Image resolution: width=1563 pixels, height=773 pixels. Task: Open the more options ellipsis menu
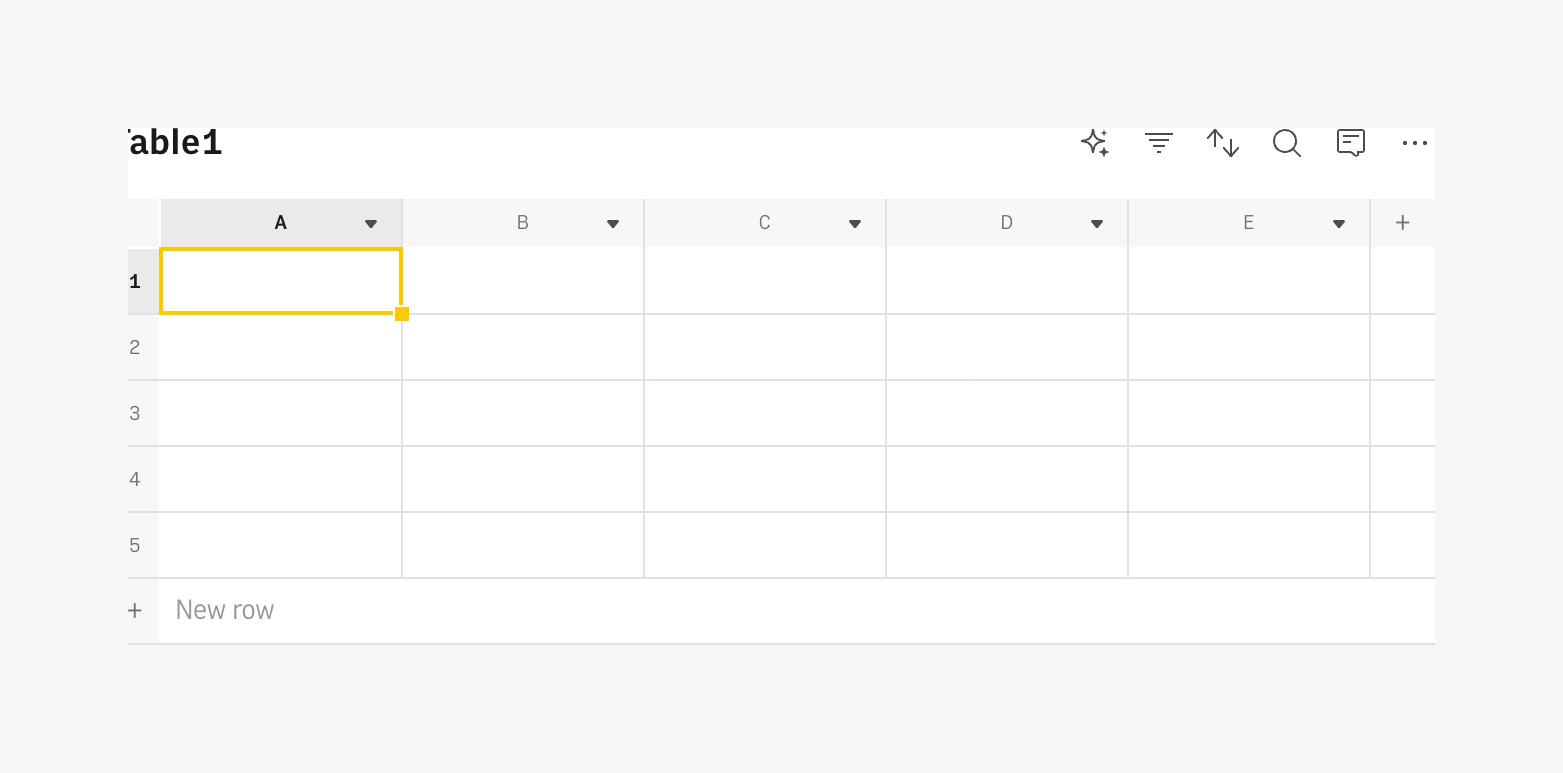[x=1414, y=143]
